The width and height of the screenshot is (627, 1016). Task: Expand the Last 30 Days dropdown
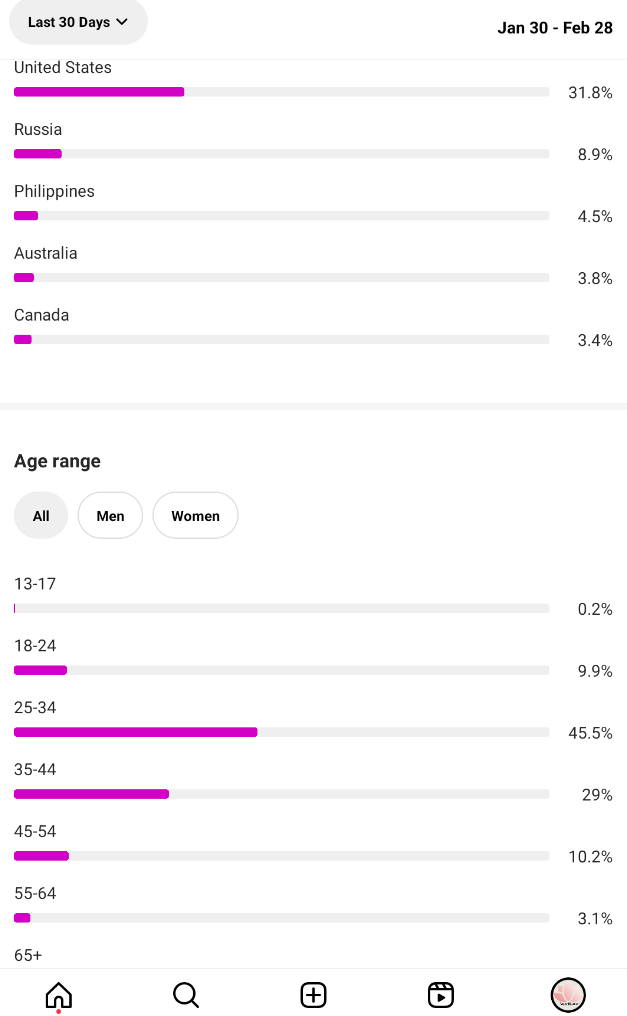click(78, 22)
